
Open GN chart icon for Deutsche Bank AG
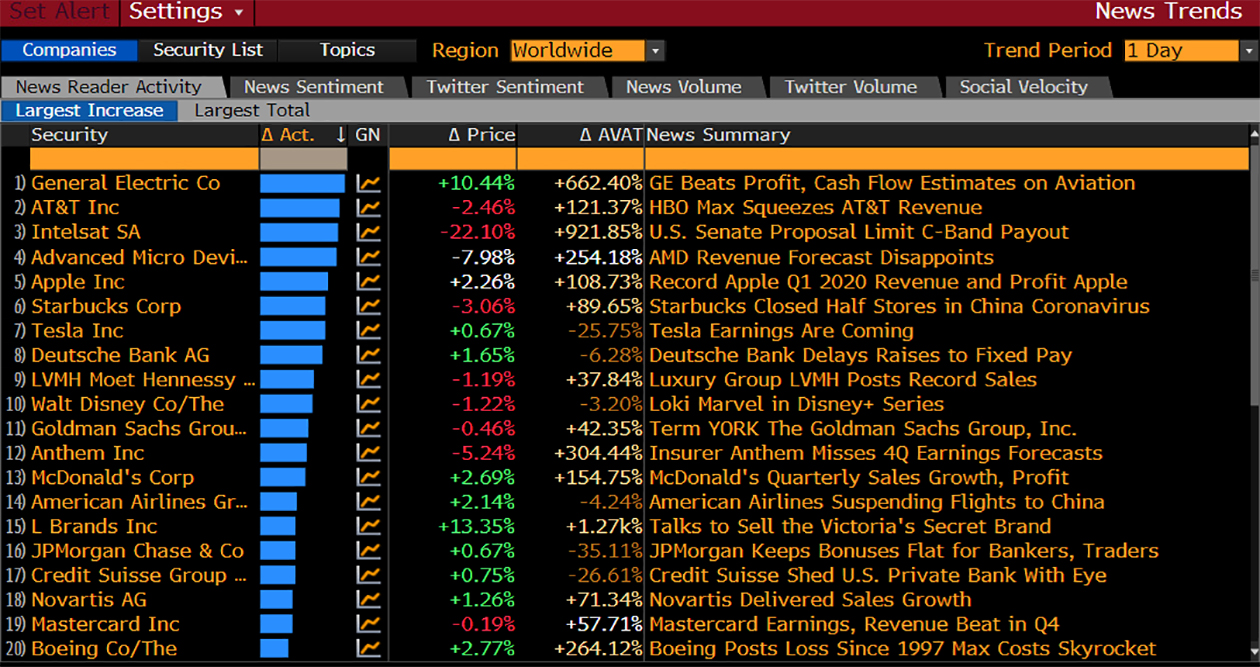[369, 355]
